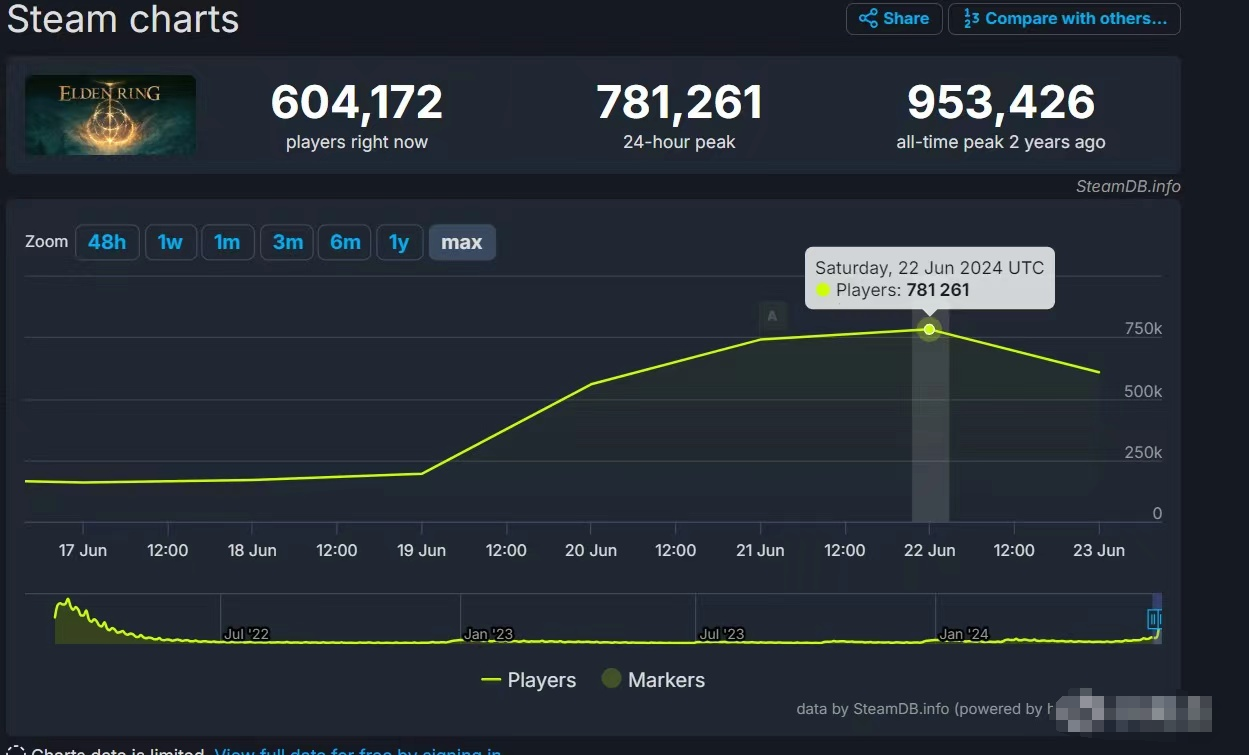Change zoom range to 1y
1249x755 pixels.
[x=399, y=242]
